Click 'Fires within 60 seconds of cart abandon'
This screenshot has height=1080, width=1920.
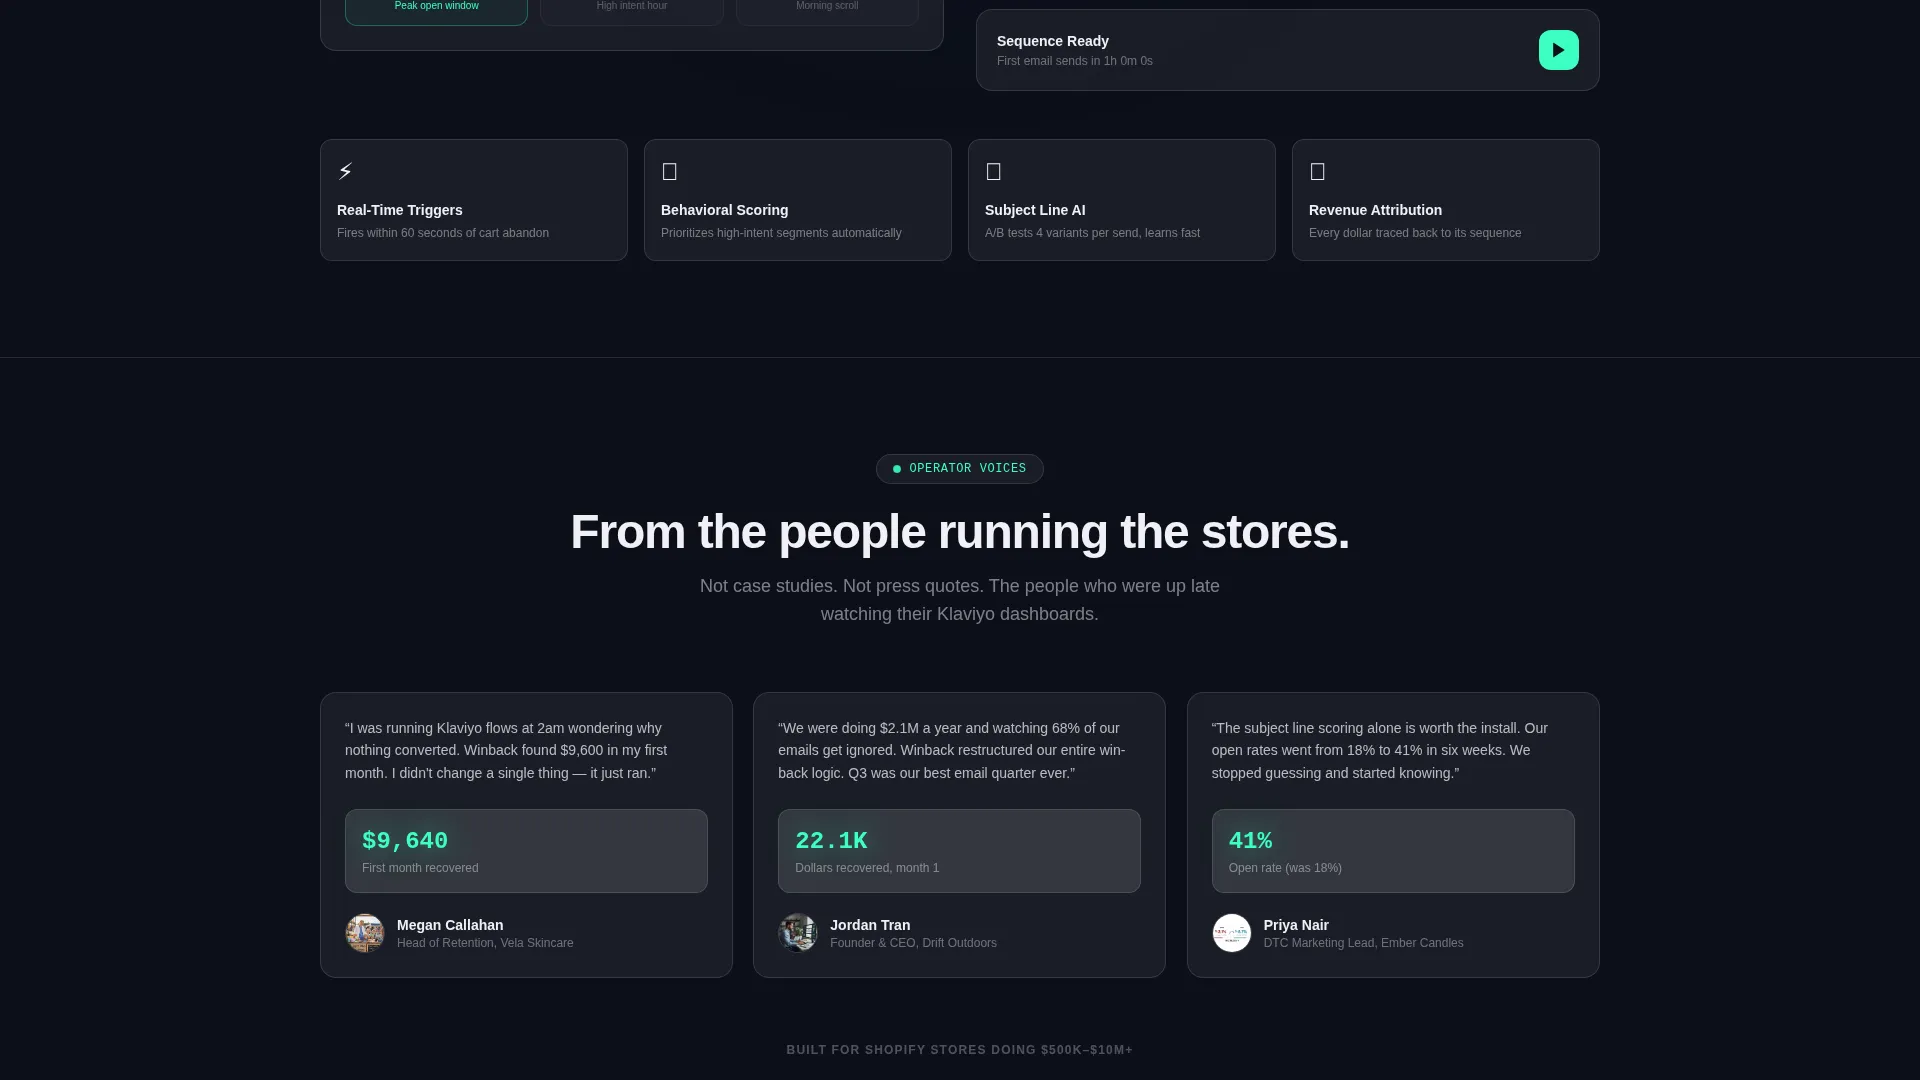443,233
